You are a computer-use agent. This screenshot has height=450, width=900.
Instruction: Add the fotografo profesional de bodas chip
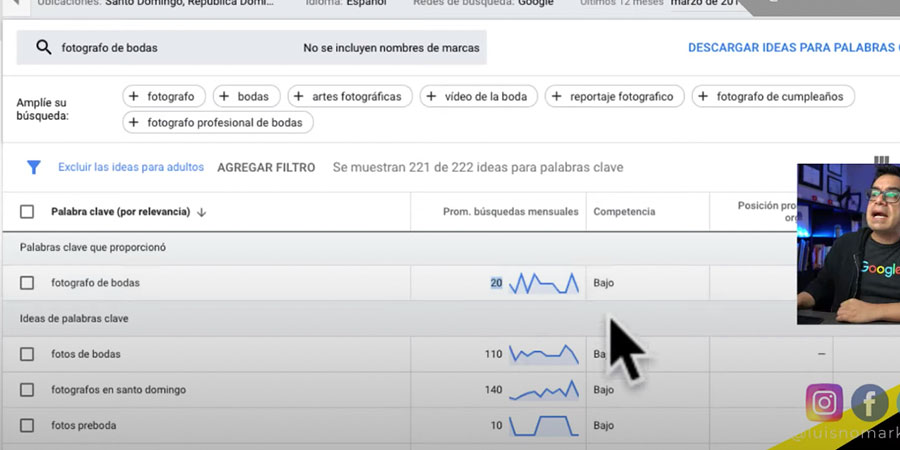click(x=218, y=122)
